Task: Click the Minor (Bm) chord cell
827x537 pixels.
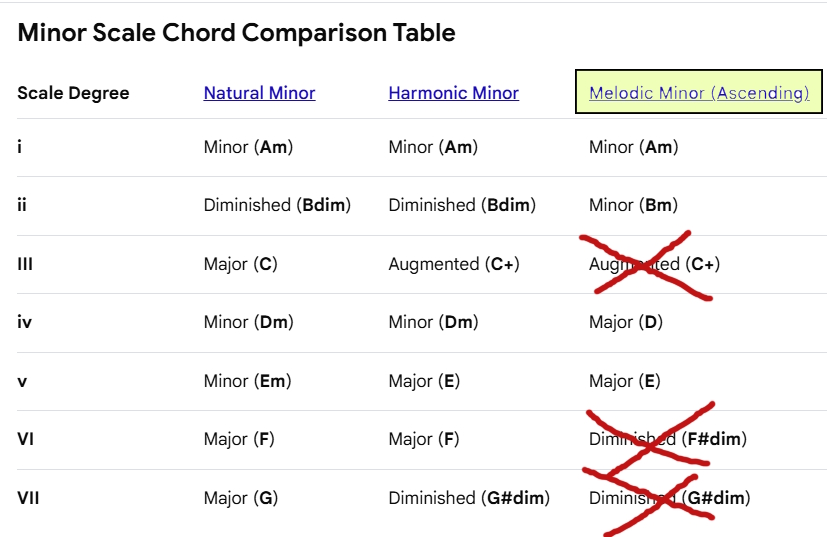Action: pyautogui.click(x=633, y=205)
